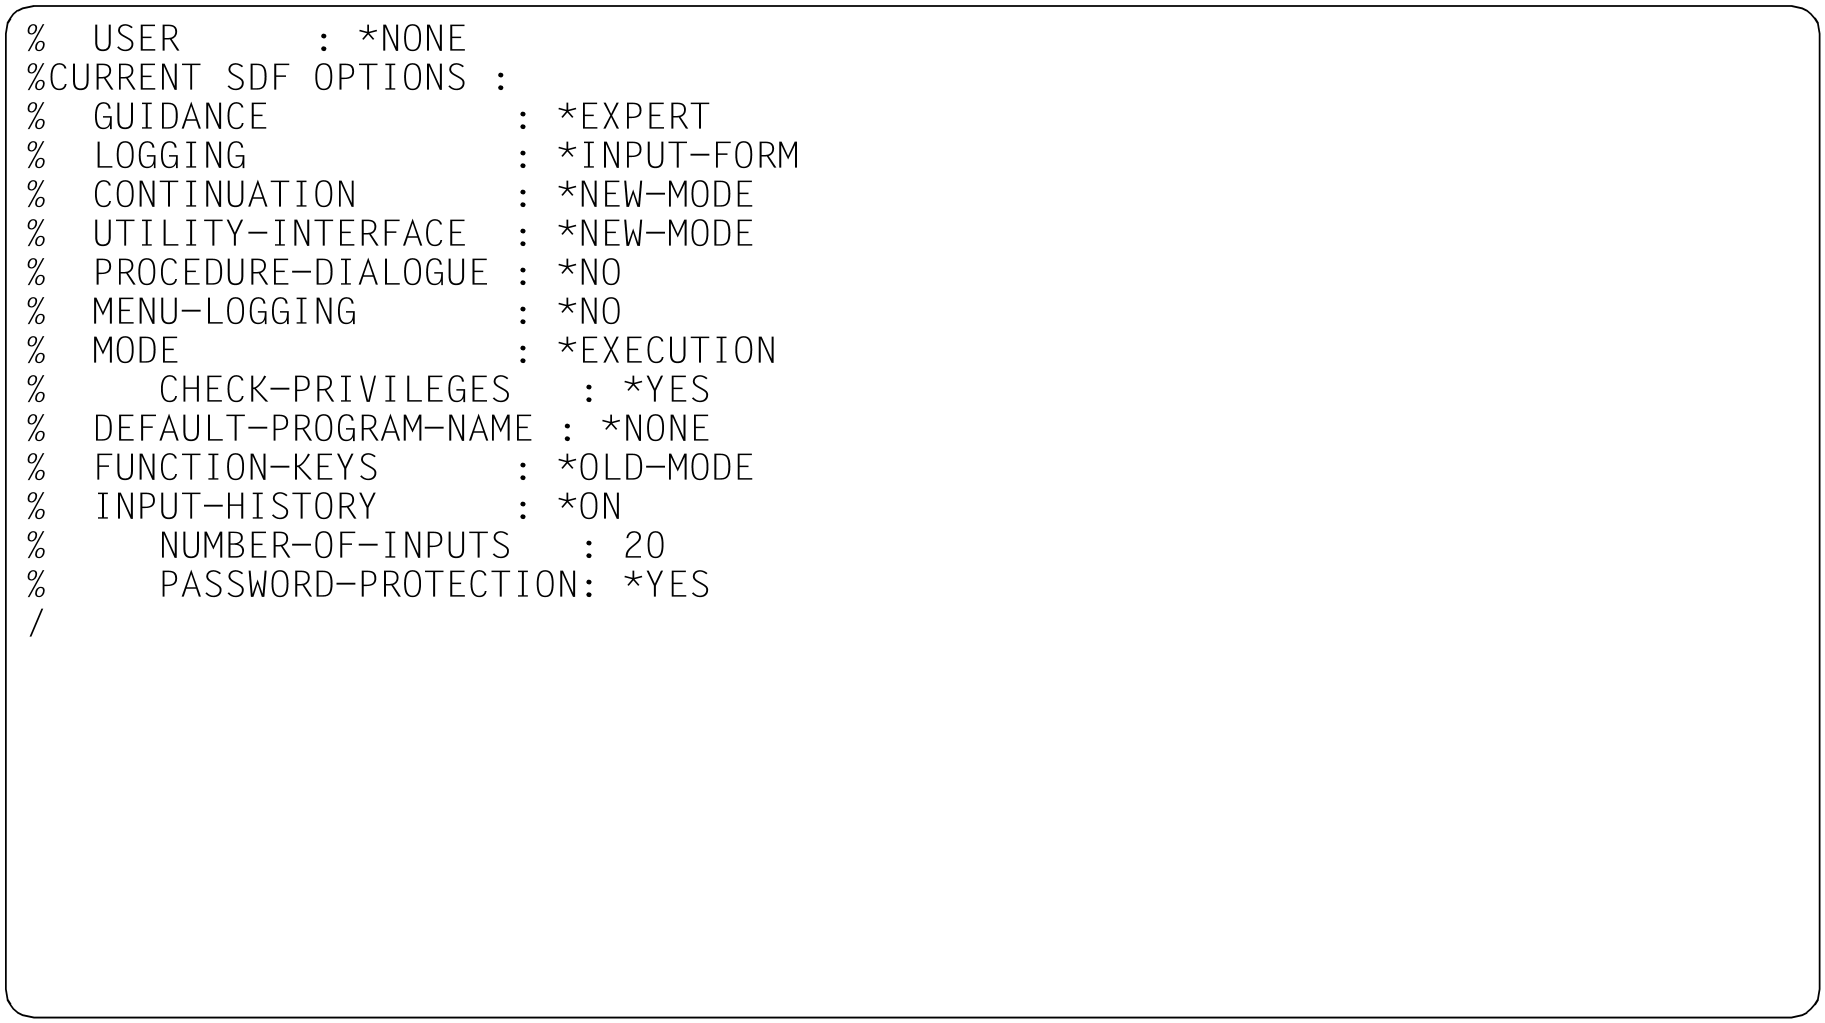Screen dimensions: 1825x1023
Task: Click the GUIDANCE option label
Action: [180, 117]
